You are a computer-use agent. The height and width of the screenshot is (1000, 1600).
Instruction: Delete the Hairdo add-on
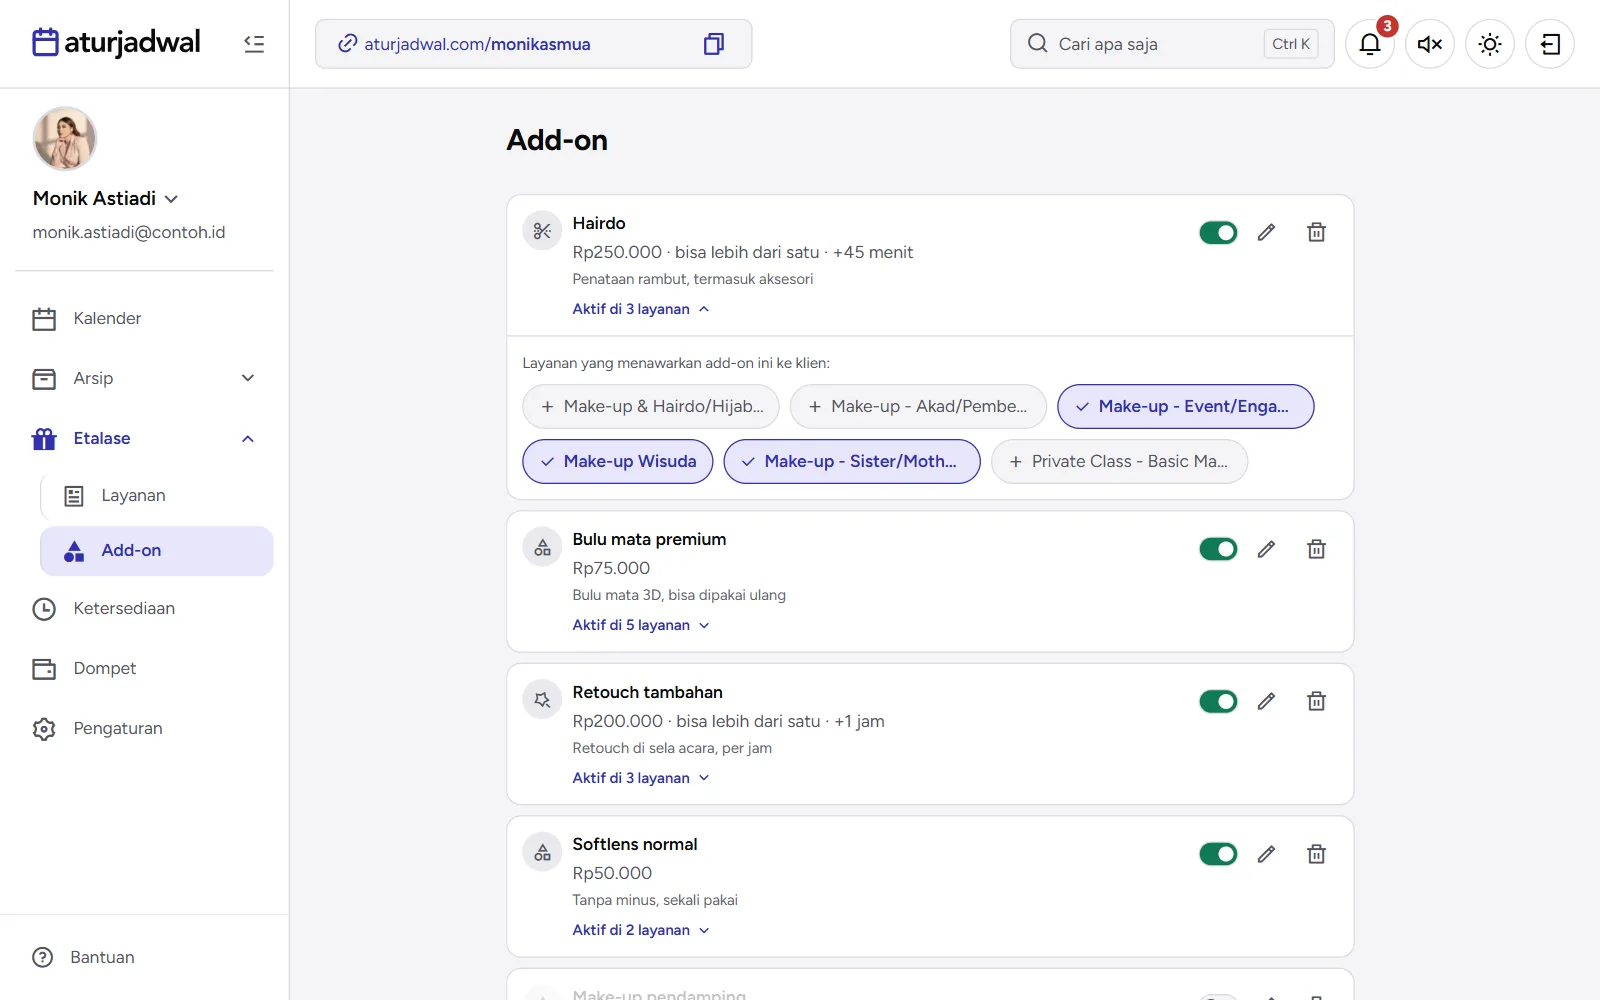[x=1316, y=233]
